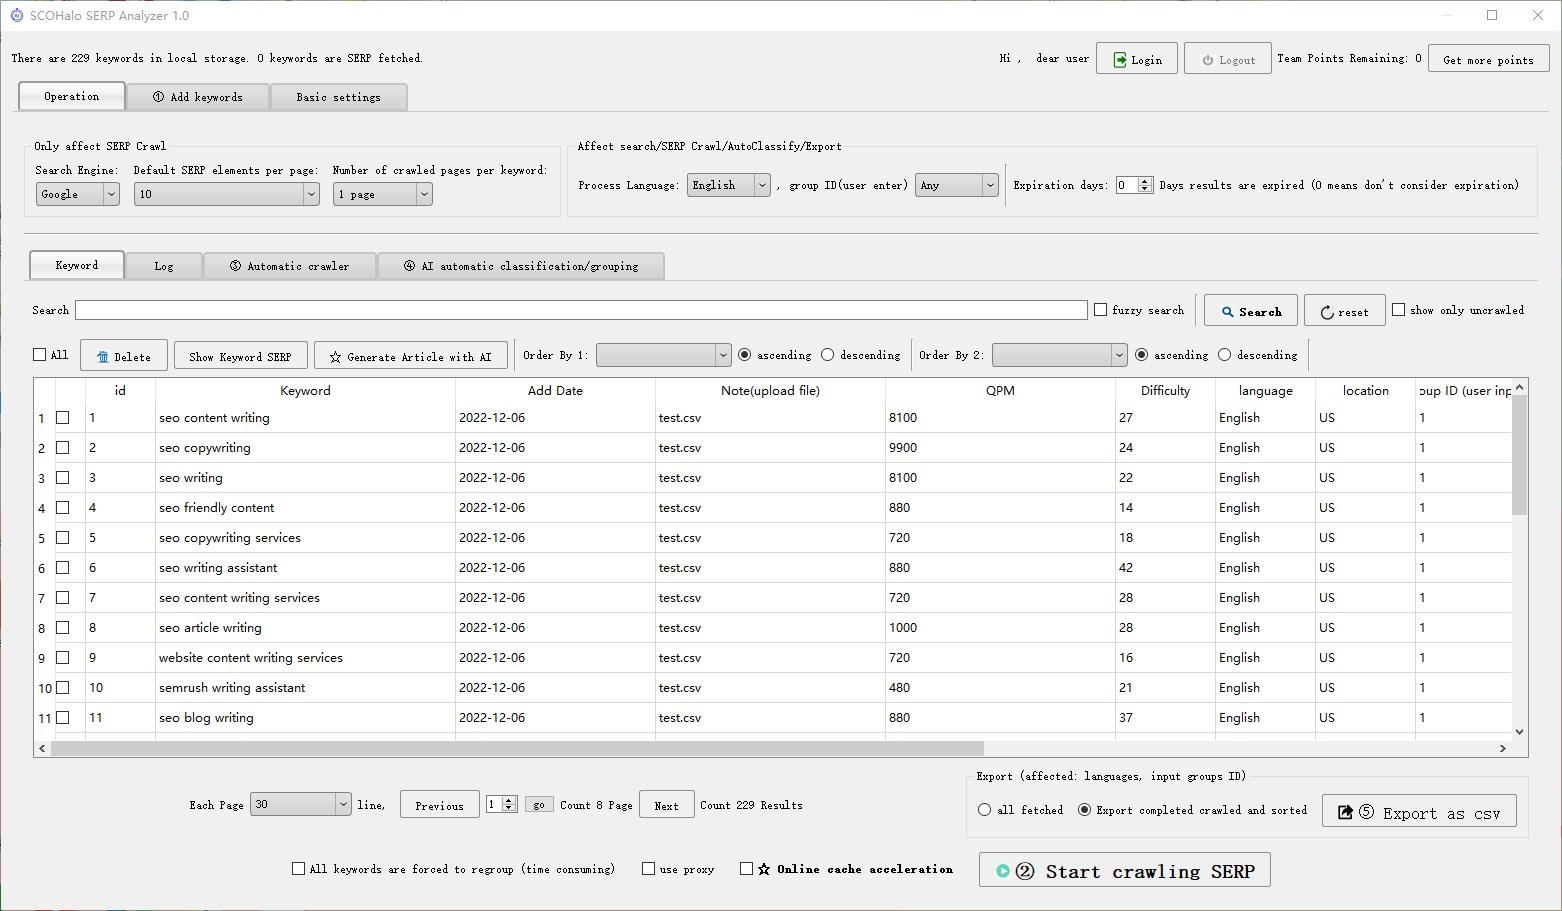The image size is (1562, 911).
Task: Select descending for Order By 1
Action: pyautogui.click(x=828, y=355)
